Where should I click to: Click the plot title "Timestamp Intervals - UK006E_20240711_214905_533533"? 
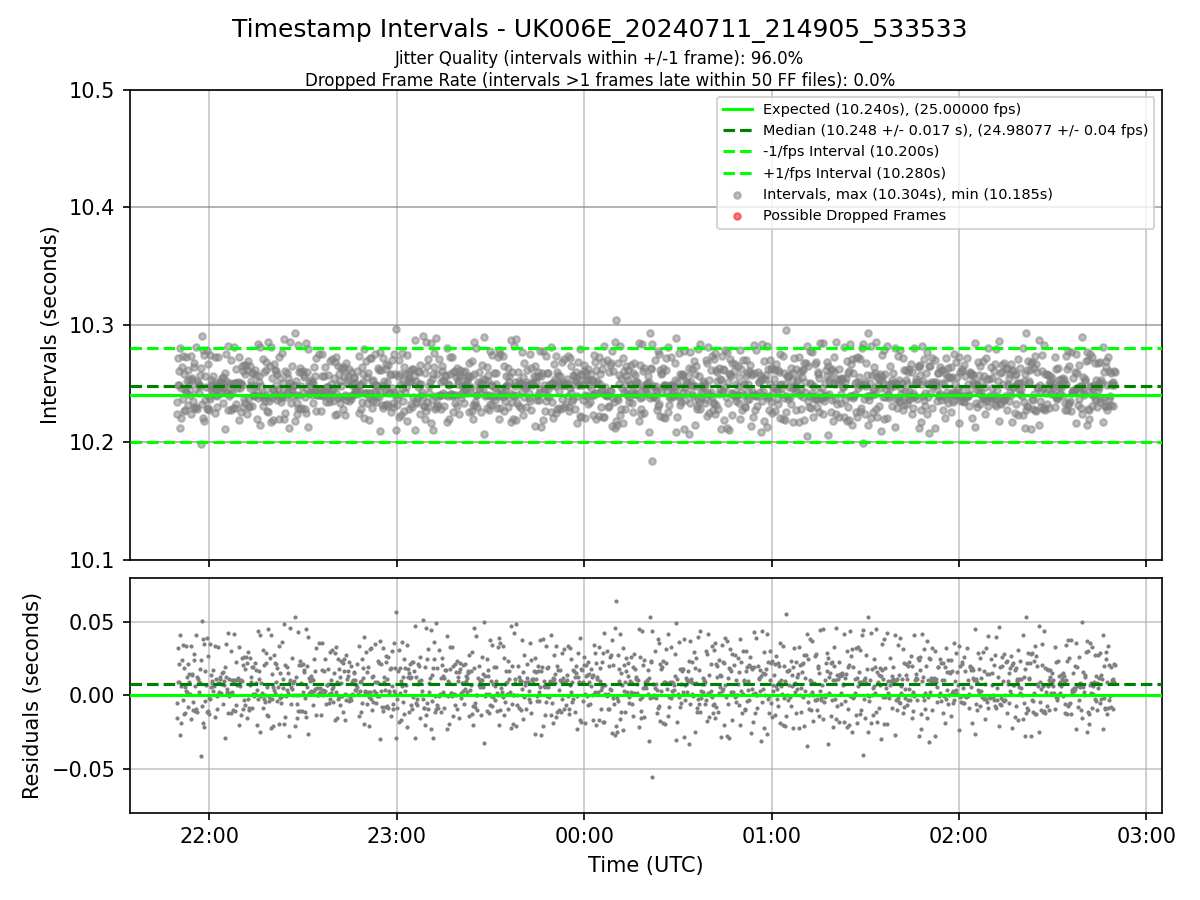599,29
